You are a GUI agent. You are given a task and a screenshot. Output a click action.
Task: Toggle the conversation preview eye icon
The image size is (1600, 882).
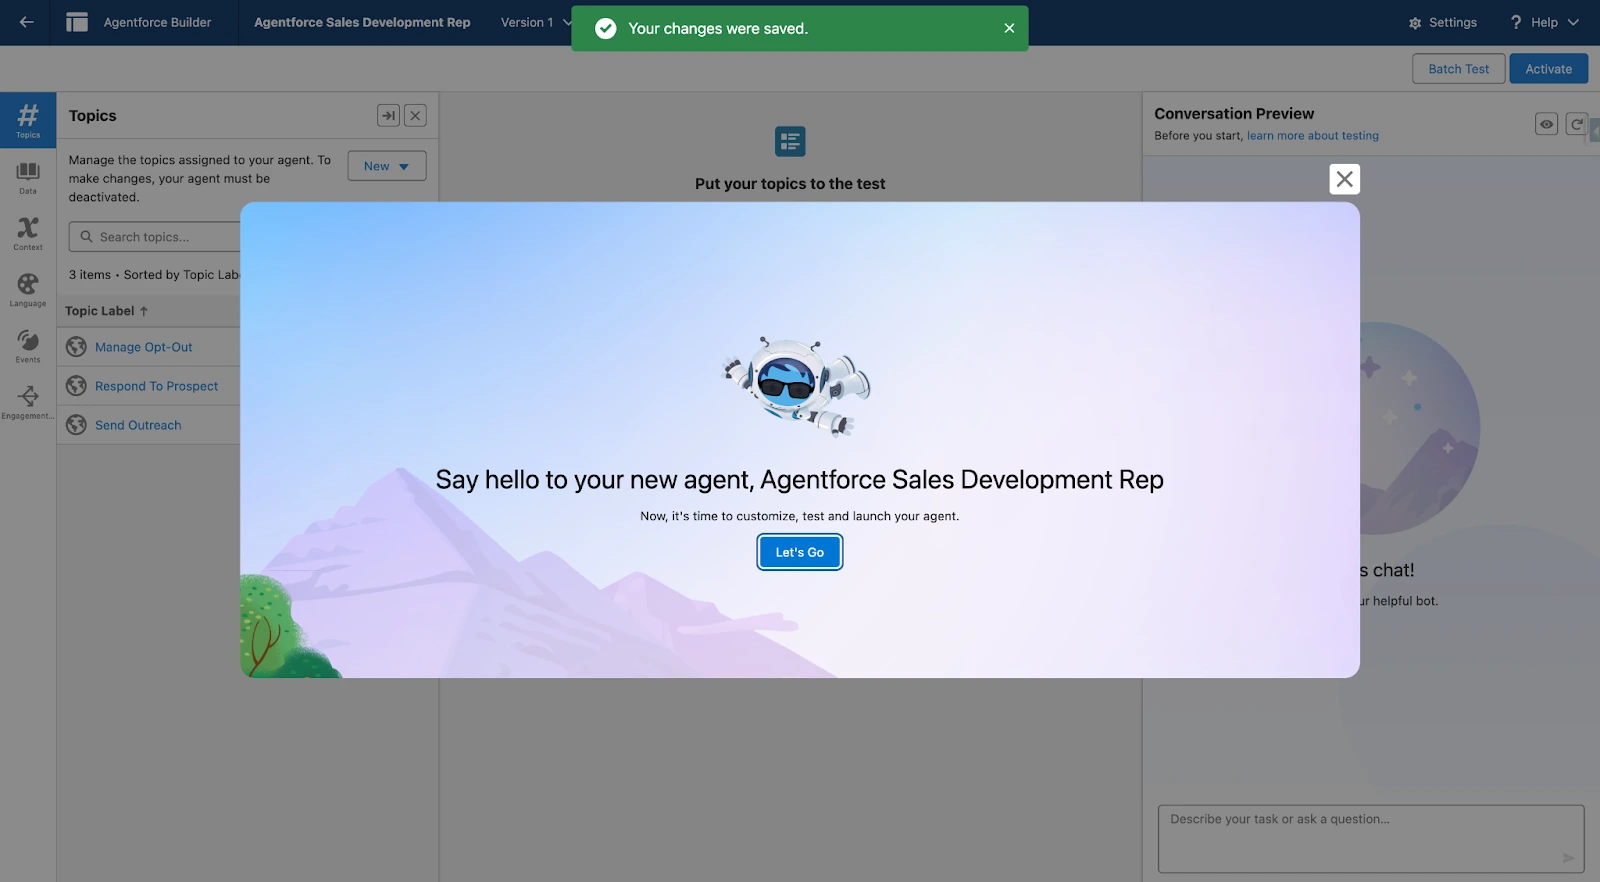click(1547, 124)
